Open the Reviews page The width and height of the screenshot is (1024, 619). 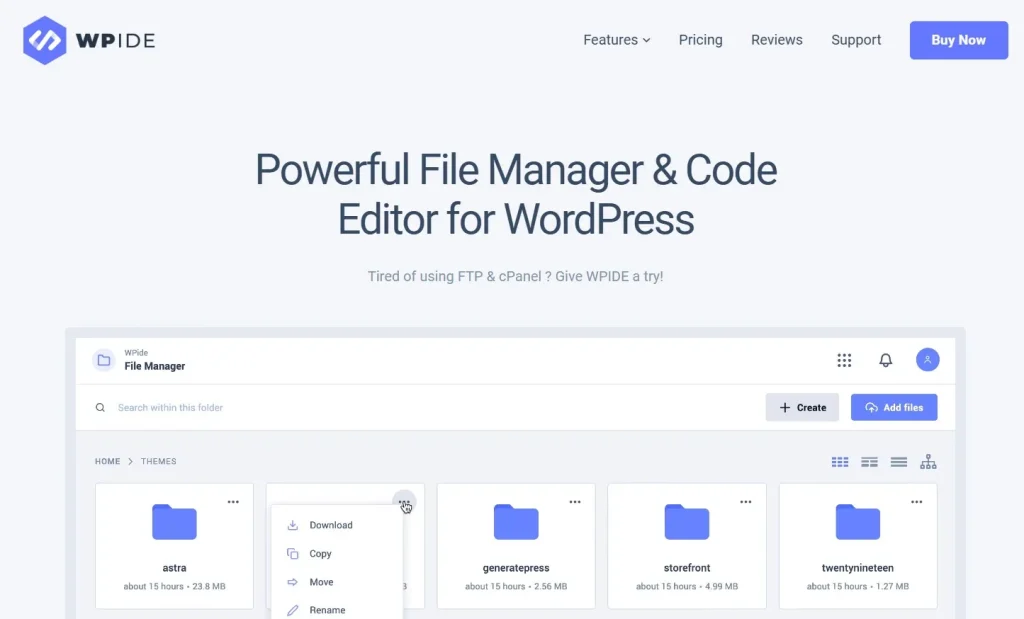[x=776, y=40]
